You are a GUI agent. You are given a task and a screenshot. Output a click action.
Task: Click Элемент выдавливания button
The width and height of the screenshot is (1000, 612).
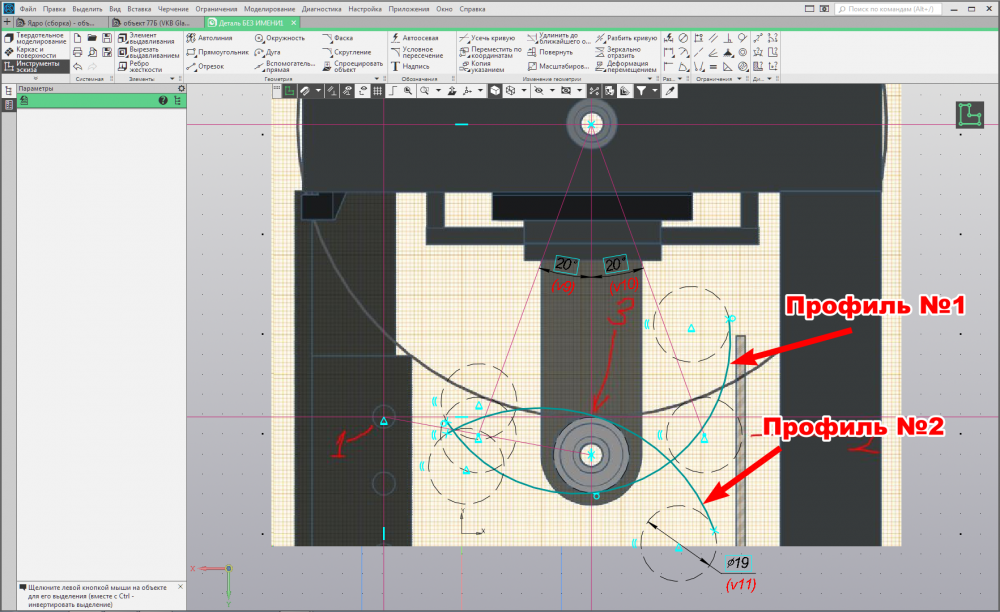point(148,37)
